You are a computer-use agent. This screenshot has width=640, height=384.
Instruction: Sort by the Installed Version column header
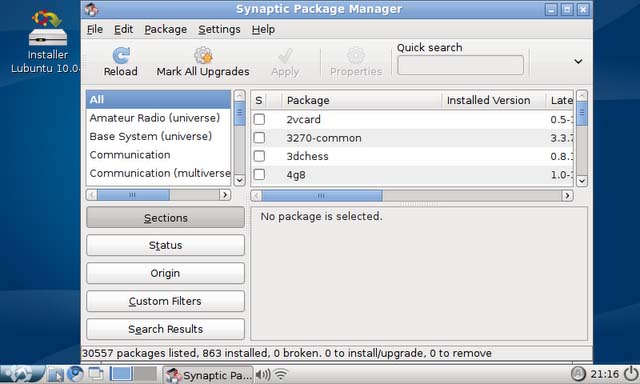pyautogui.click(x=494, y=100)
